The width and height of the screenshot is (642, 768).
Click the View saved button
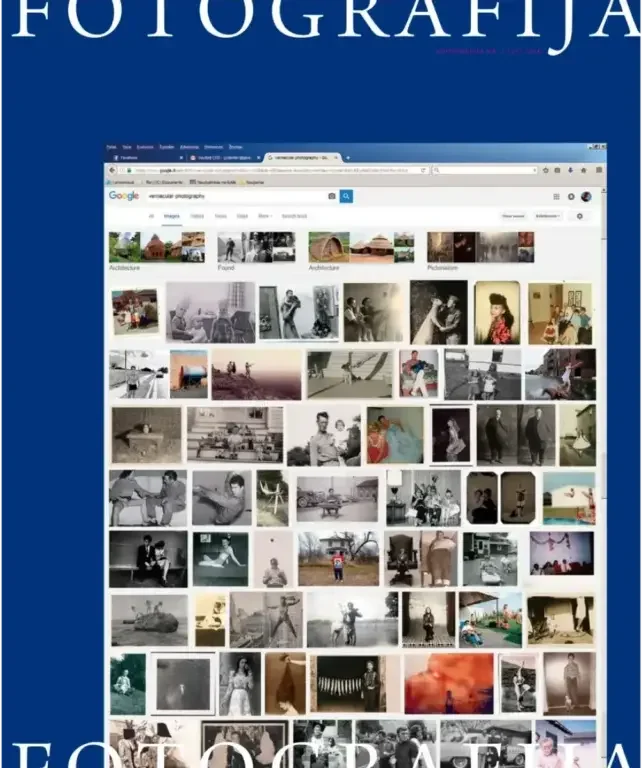coord(513,216)
